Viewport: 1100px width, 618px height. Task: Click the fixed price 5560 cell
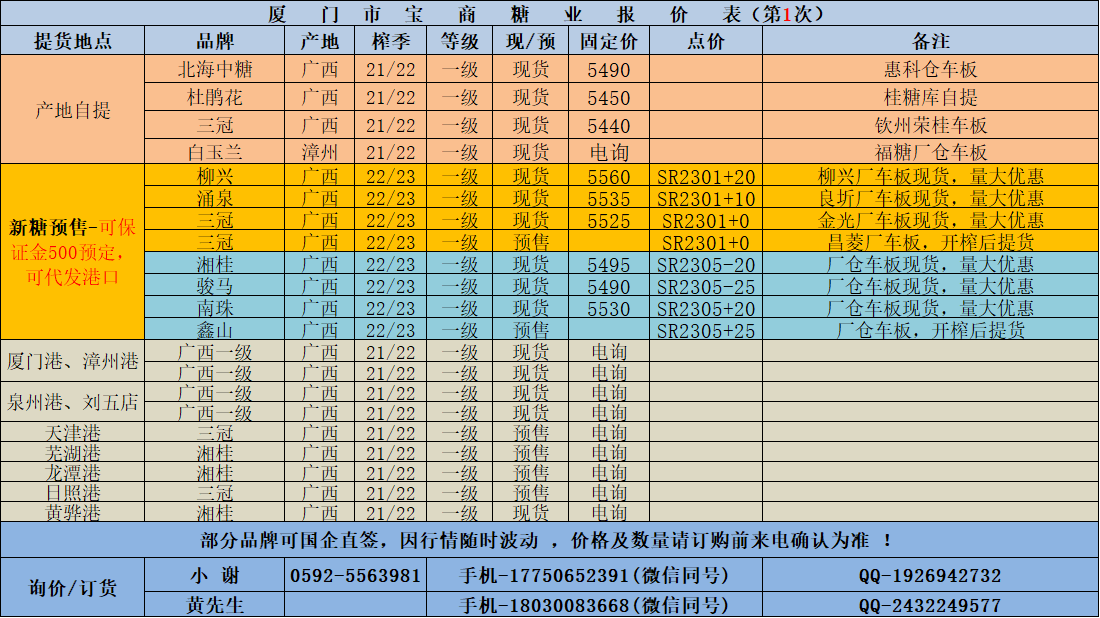(609, 176)
